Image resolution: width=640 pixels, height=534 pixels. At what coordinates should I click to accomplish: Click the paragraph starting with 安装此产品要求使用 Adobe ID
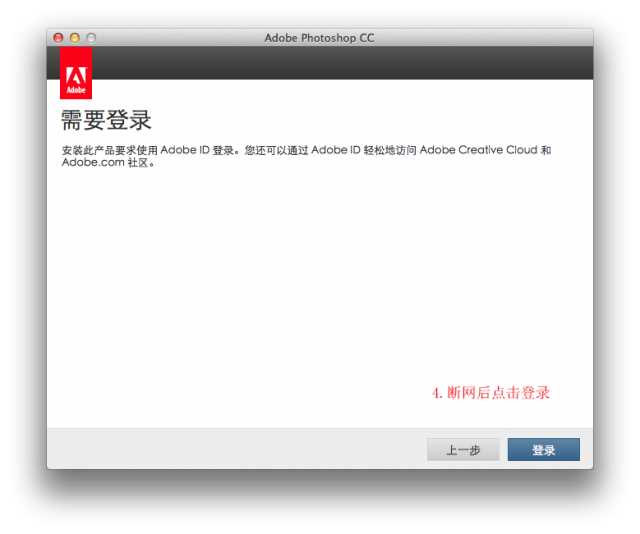306,156
